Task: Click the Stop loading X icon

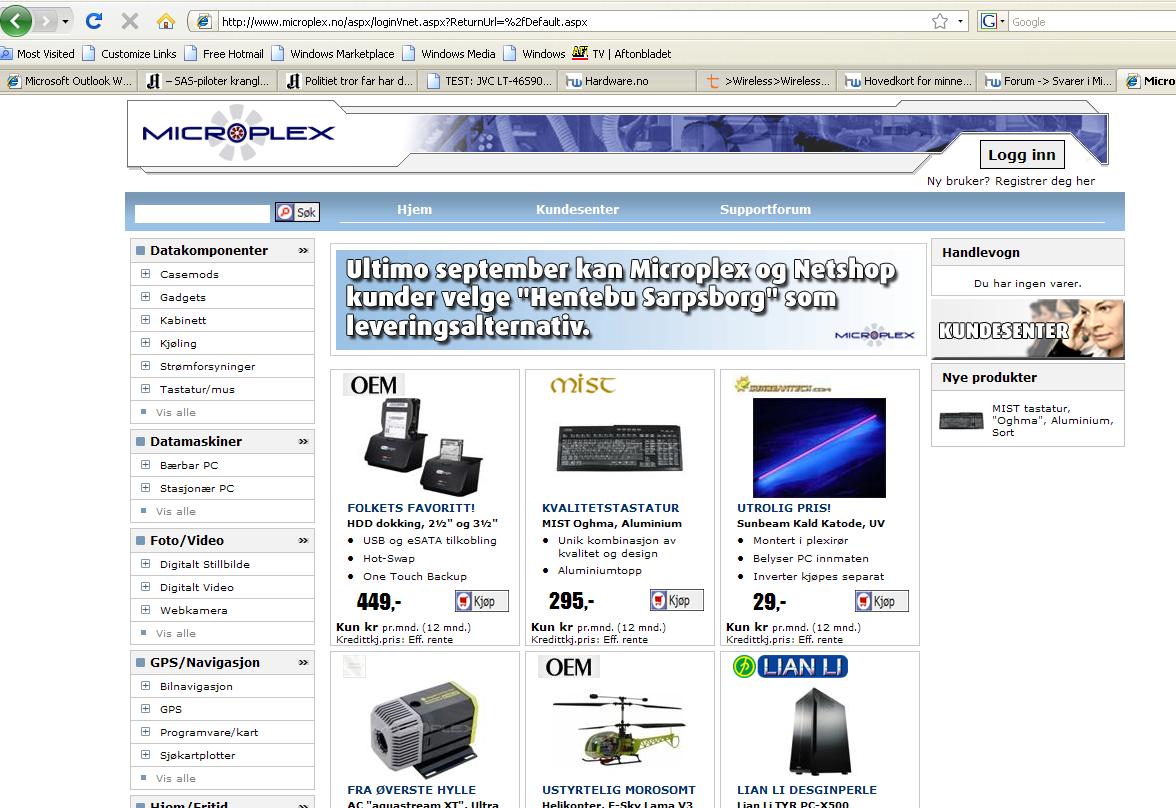Action: (x=130, y=21)
